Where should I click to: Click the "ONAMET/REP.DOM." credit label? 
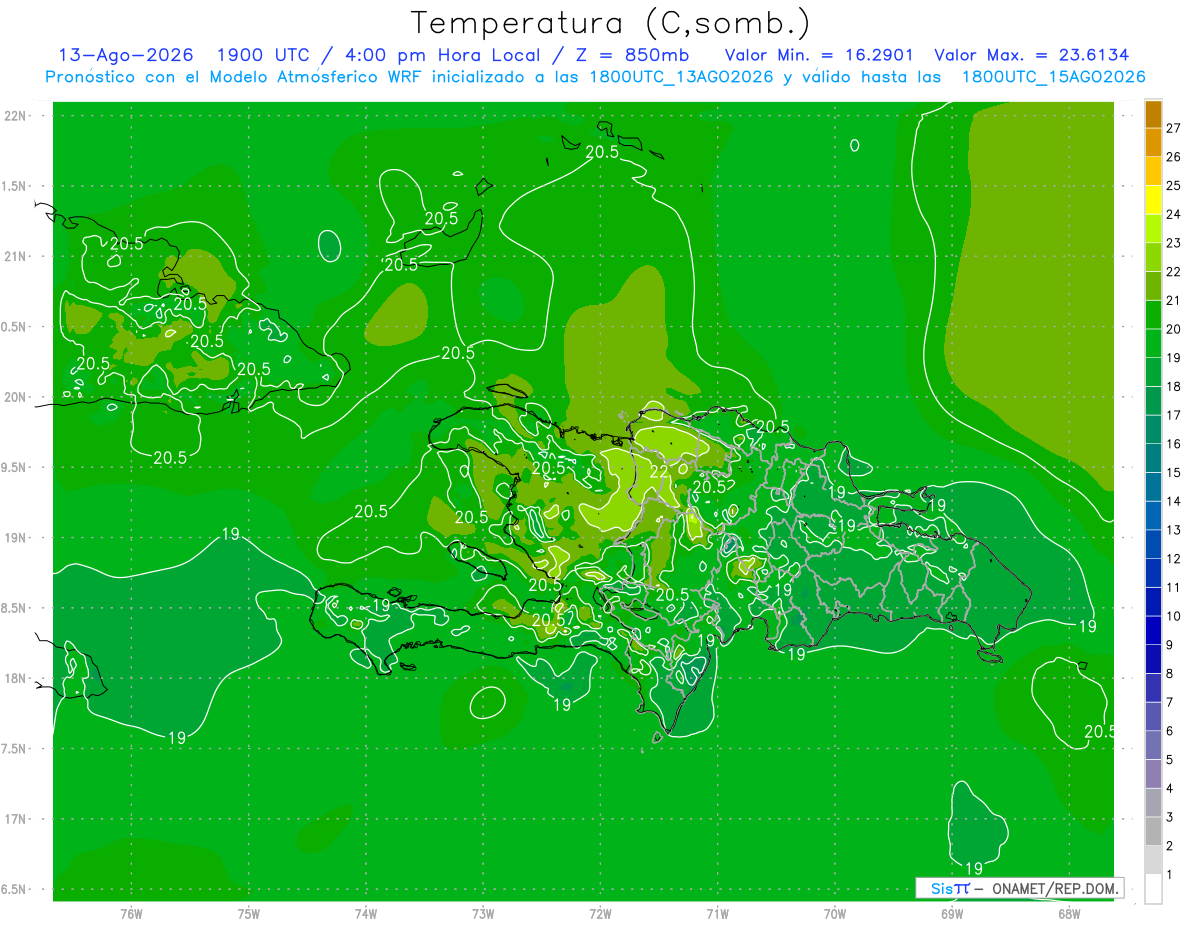pos(1055,888)
